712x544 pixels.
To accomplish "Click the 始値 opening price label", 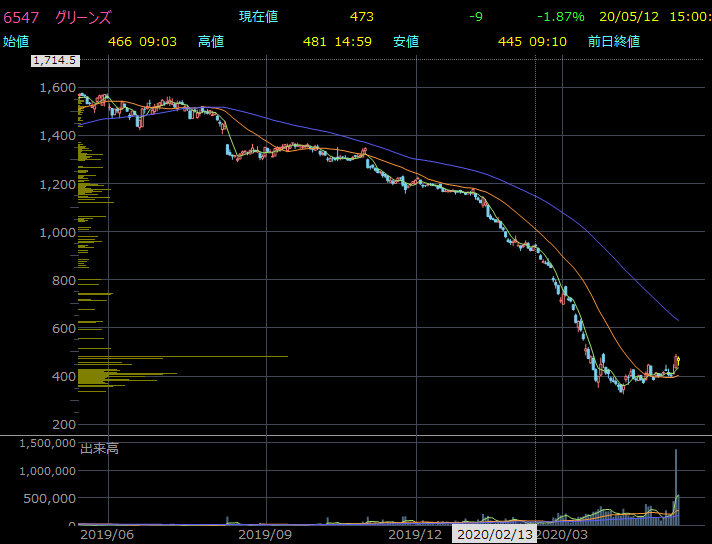I will coord(16,41).
